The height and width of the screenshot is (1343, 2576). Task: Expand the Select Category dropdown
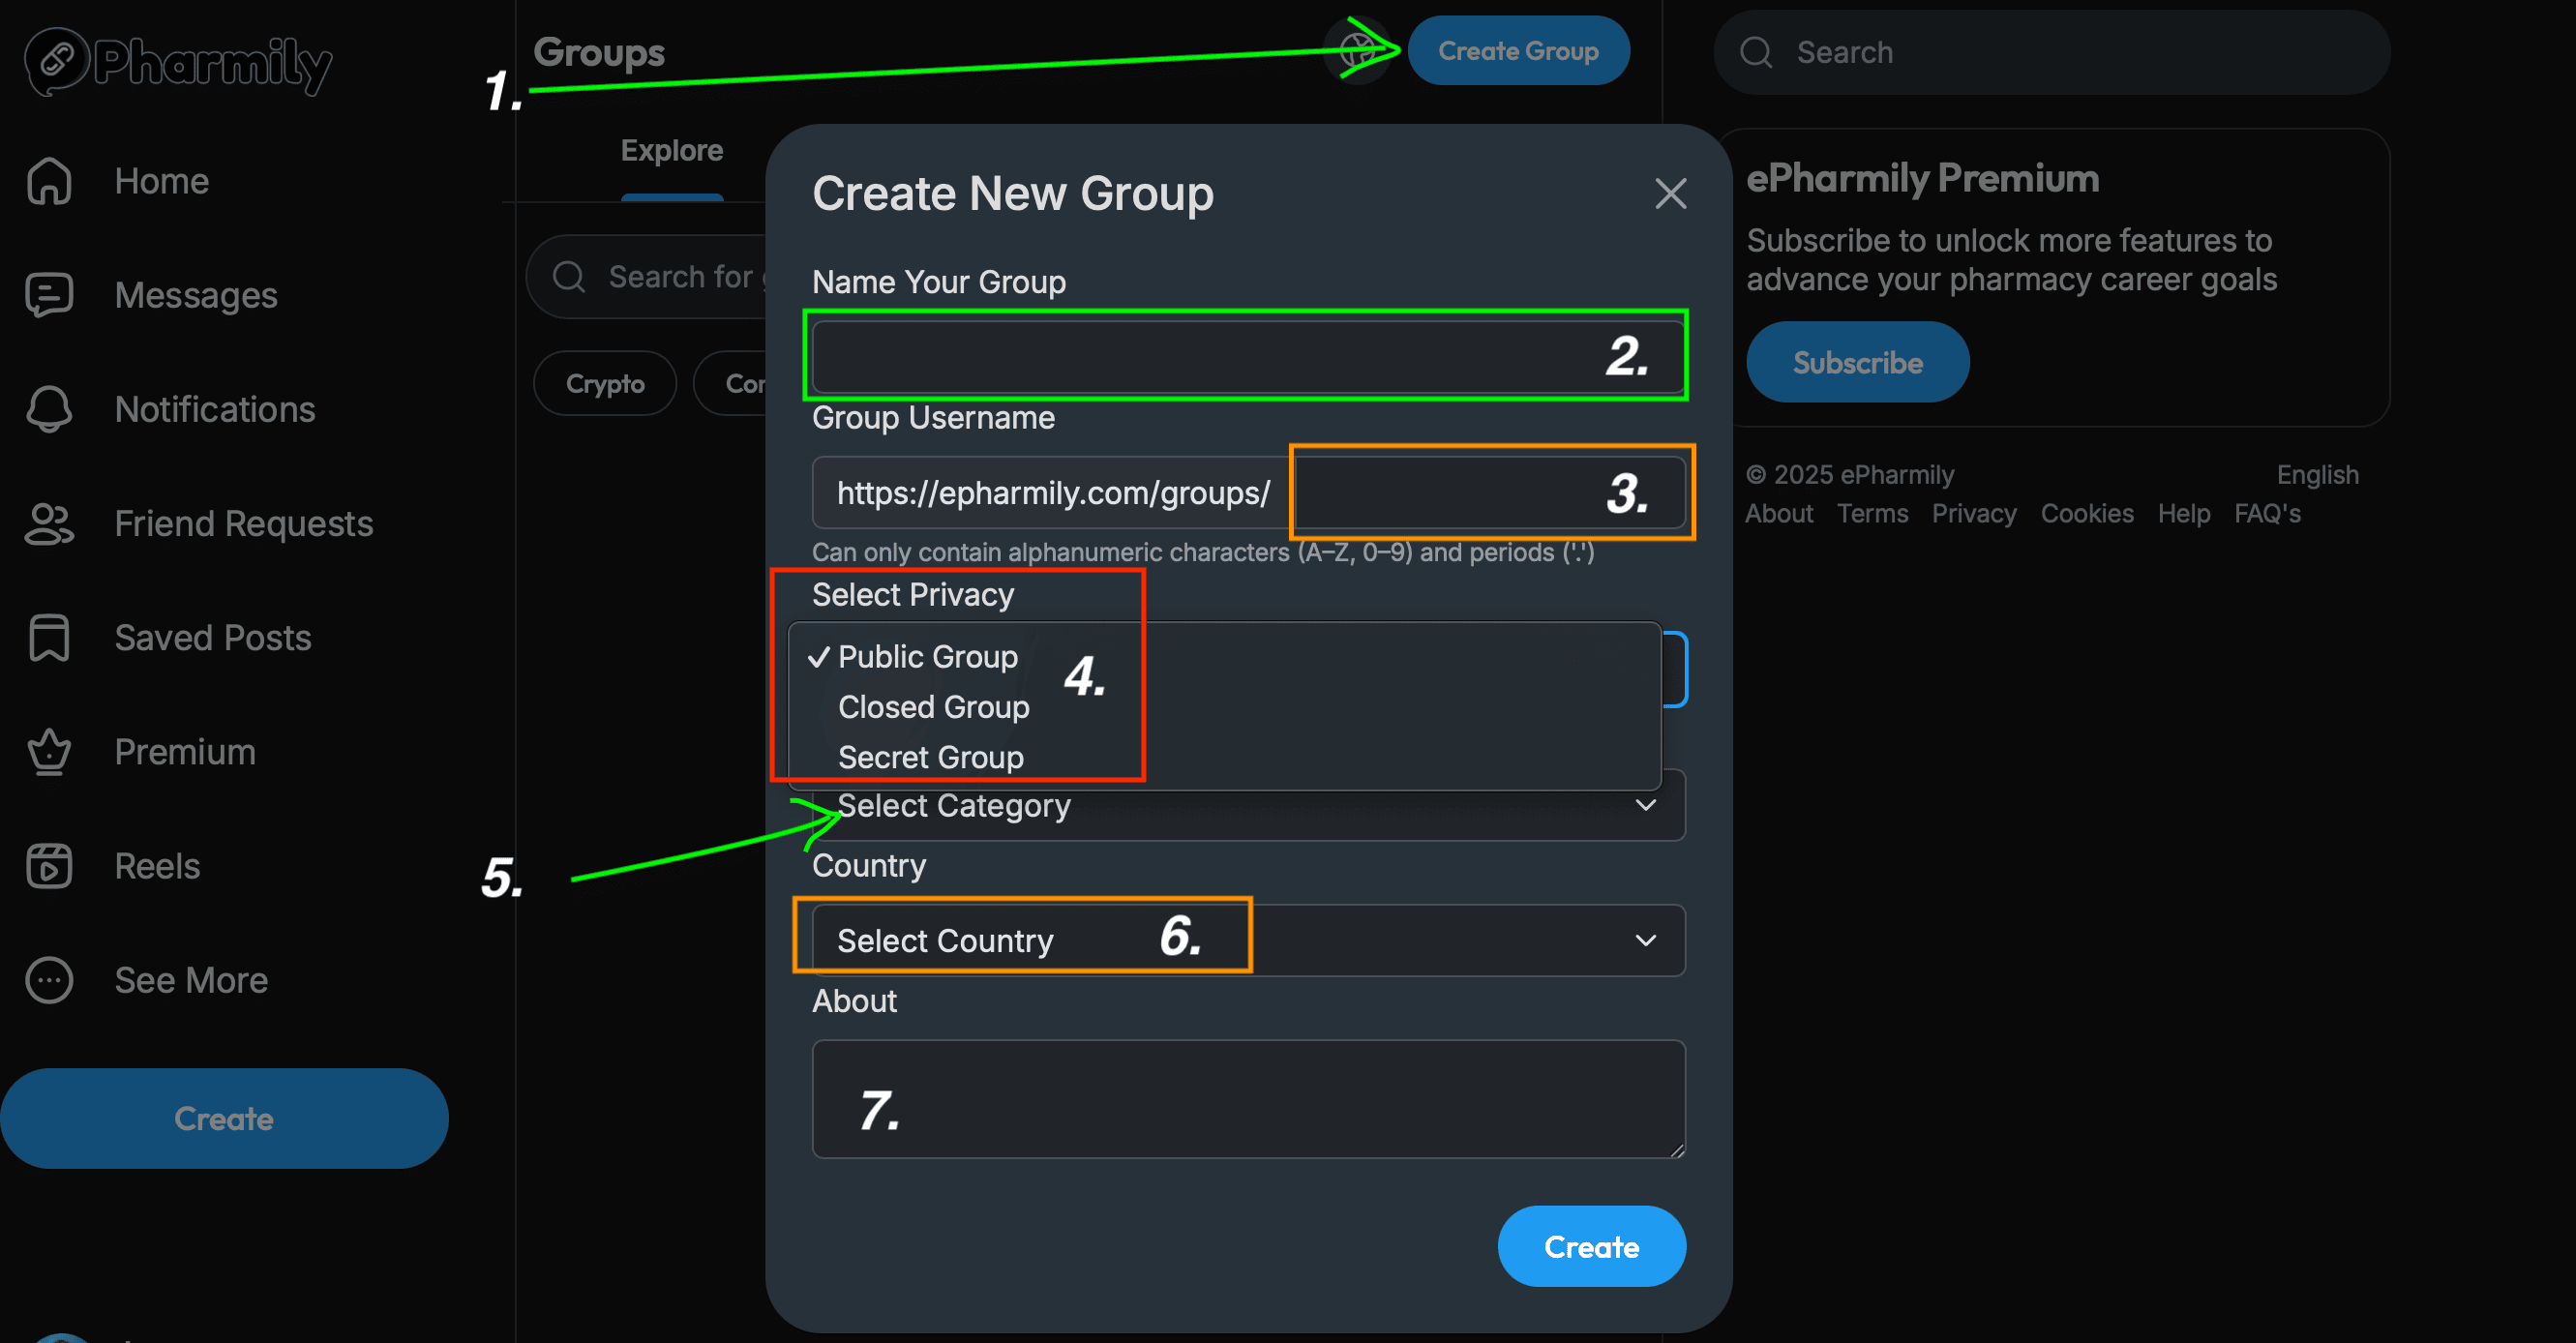click(x=1248, y=805)
